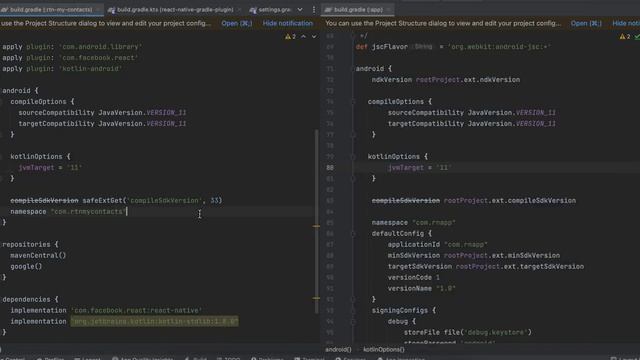Viewport: 640px width, 360px height.
Task: Click Hide notification in left editor
Action: point(288,23)
